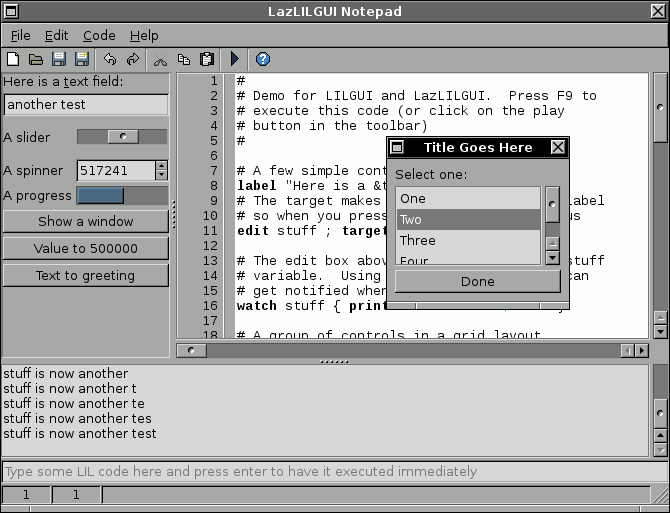Run the code with the play icon
This screenshot has height=513, width=670.
coord(235,60)
